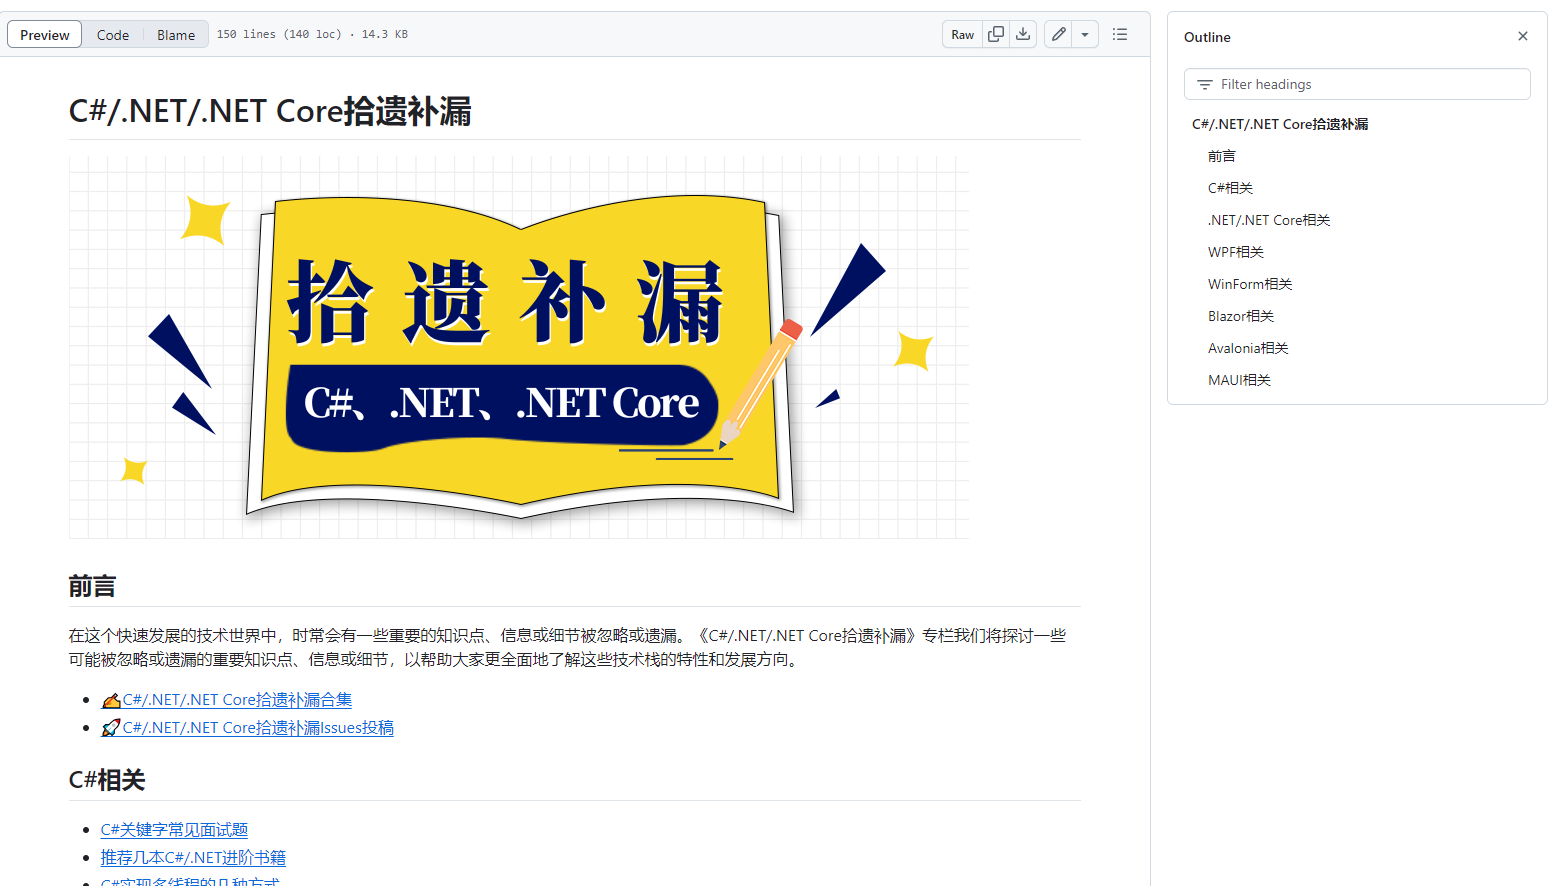Open C#/.NET/.NET Core拾遗补漏合集 link
The image size is (1554, 886).
point(227,700)
